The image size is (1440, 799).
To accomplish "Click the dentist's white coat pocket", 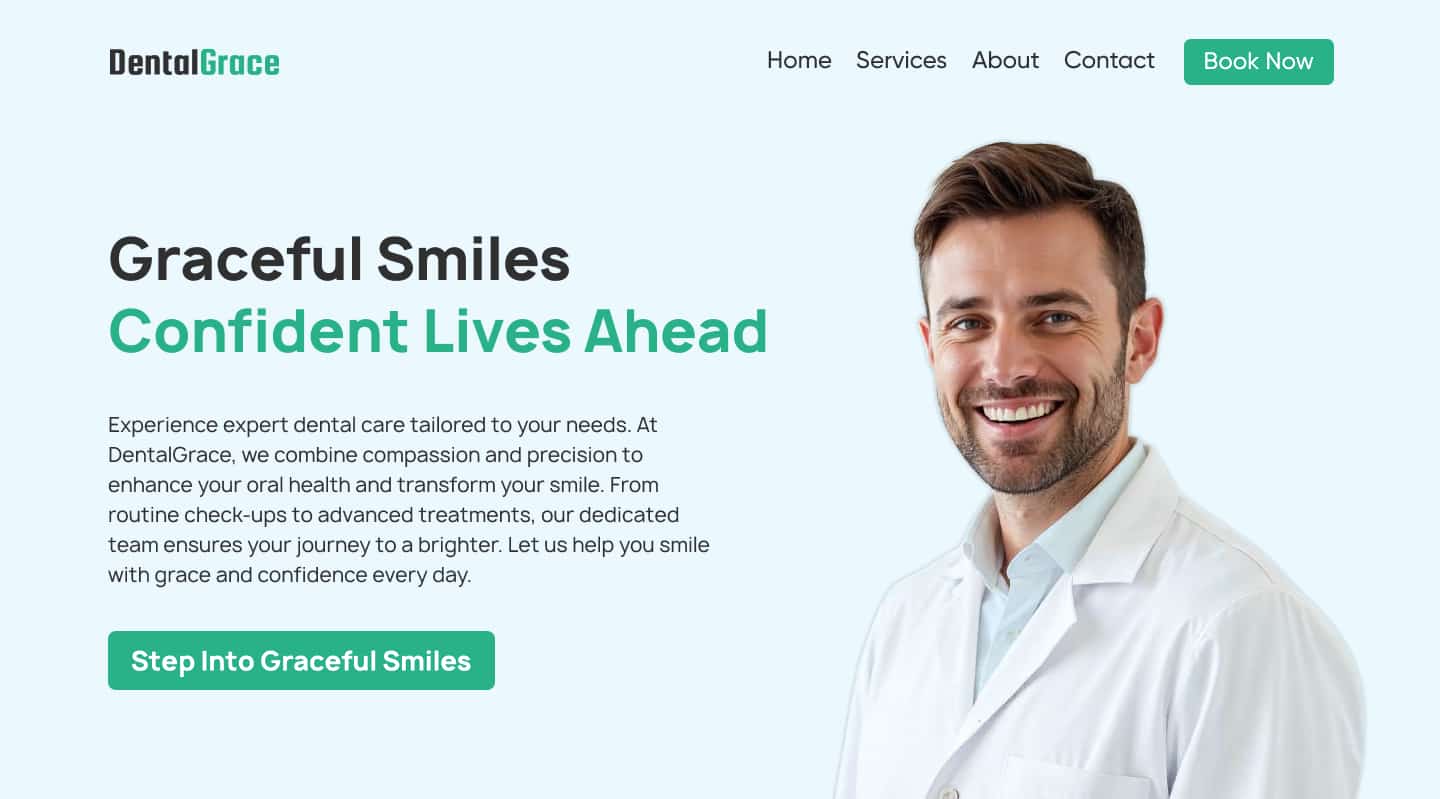I will [1080, 780].
